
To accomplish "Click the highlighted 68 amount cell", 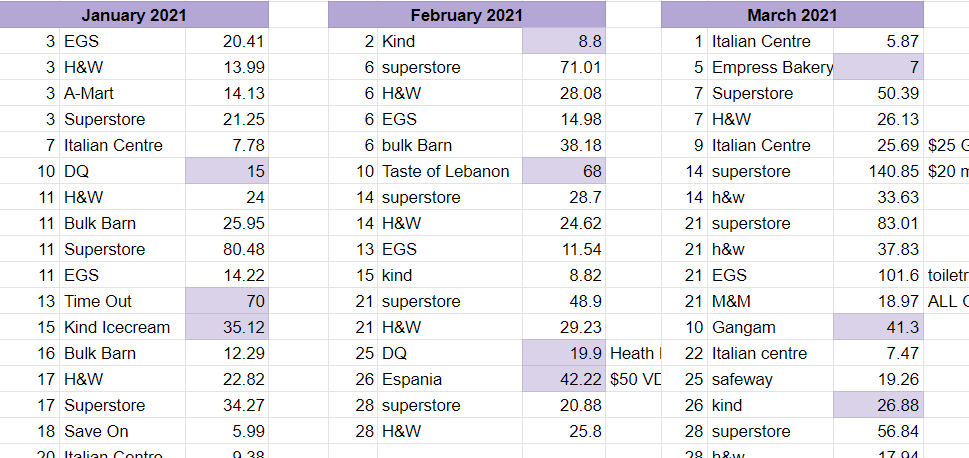I will [x=563, y=171].
